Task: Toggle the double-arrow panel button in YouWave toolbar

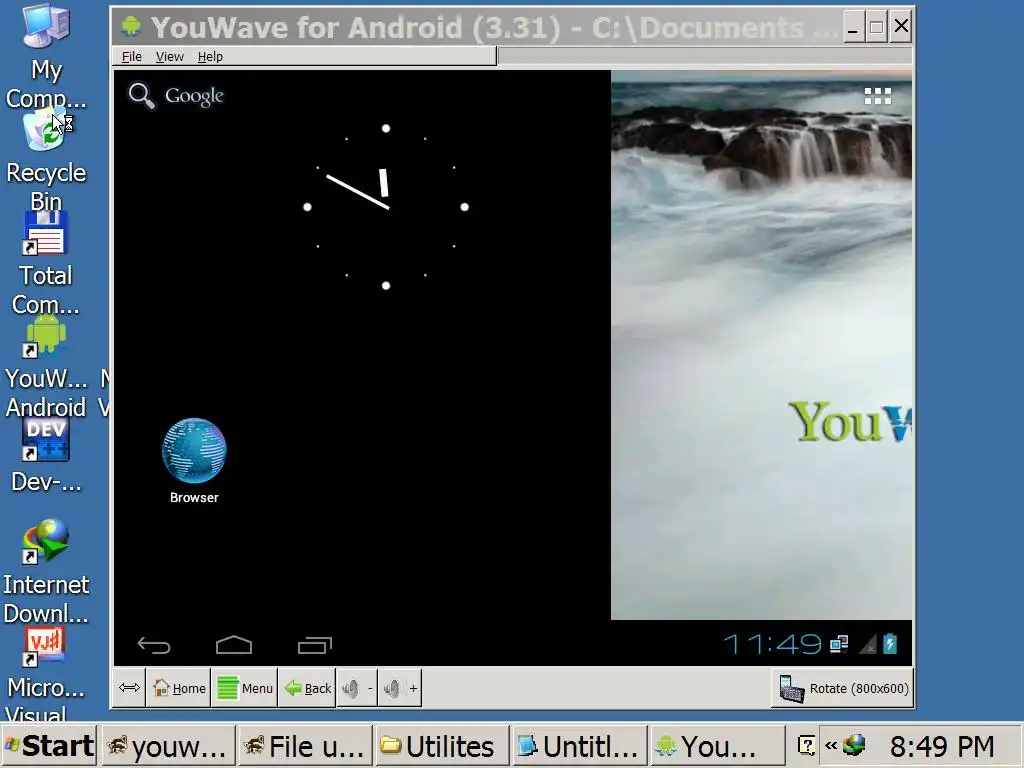Action: (129, 688)
